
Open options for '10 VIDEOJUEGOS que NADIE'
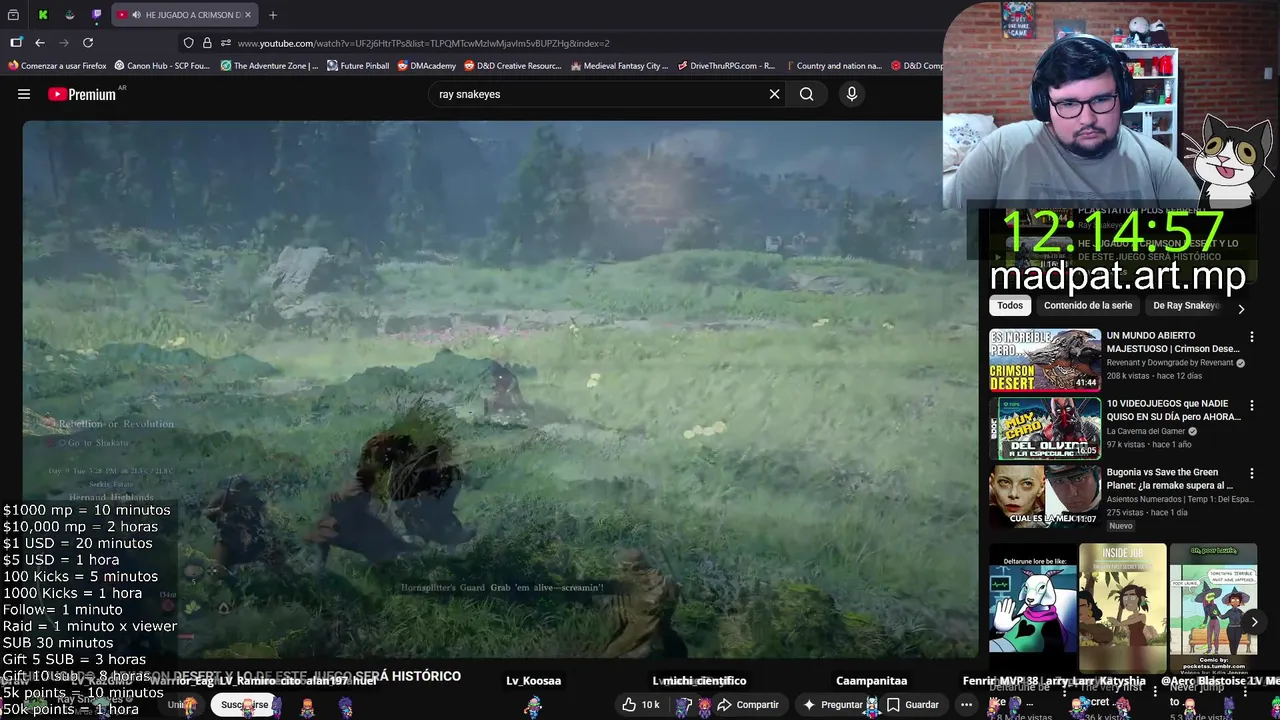(1251, 405)
